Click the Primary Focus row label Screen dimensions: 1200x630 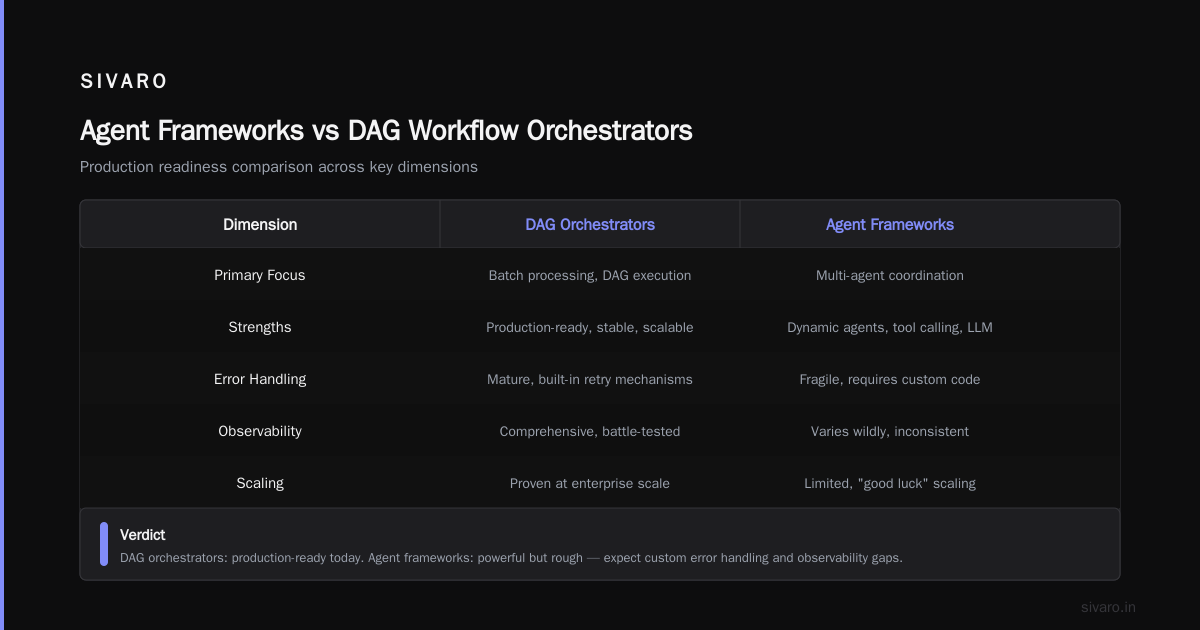(260, 275)
